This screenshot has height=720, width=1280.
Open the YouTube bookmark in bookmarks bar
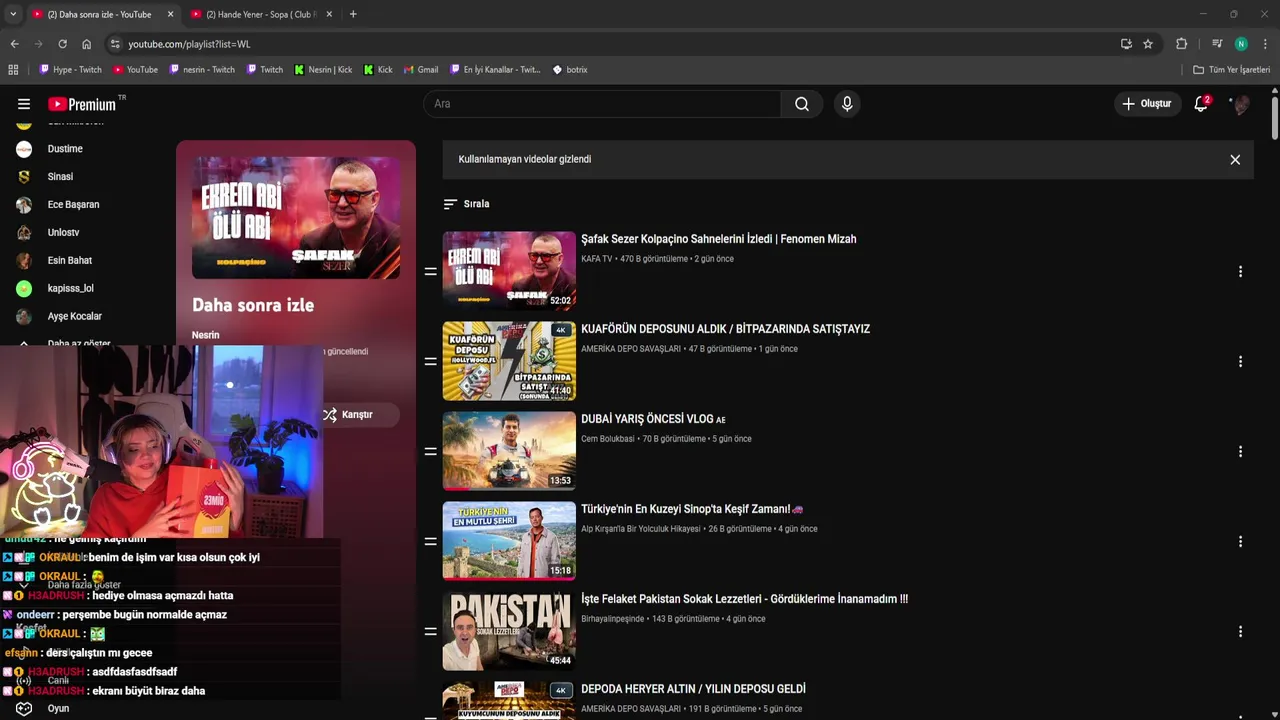tap(135, 70)
